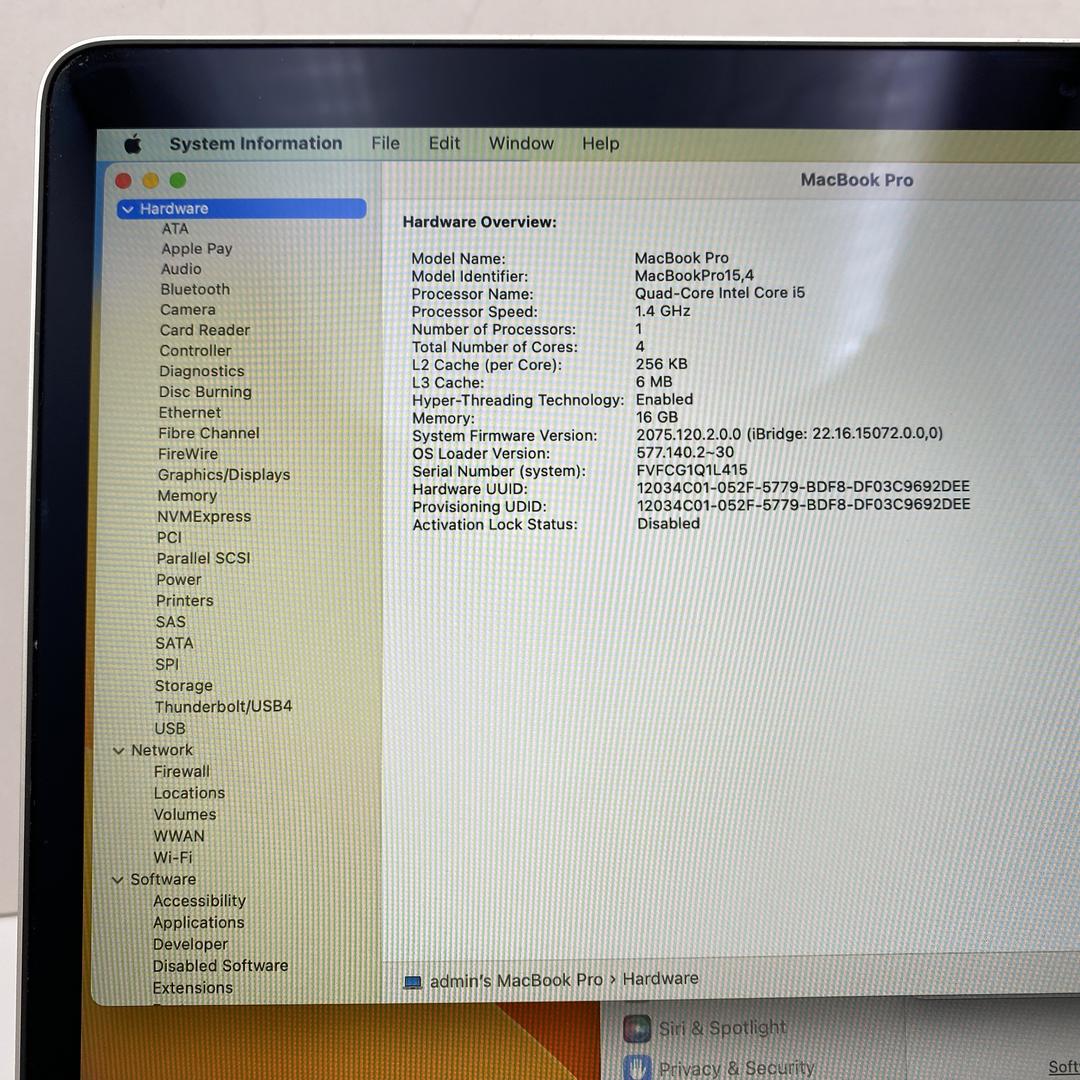Open the File menu
The height and width of the screenshot is (1080, 1080).
pyautogui.click(x=385, y=143)
